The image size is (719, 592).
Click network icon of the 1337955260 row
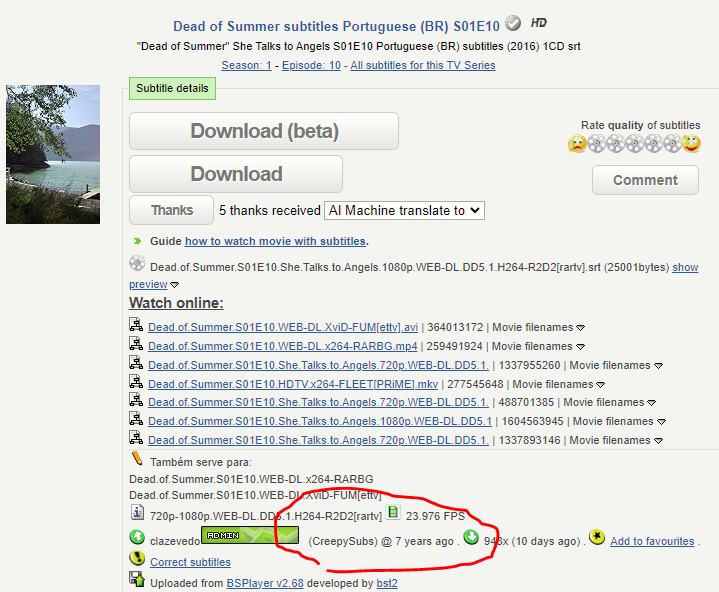pyautogui.click(x=136, y=362)
